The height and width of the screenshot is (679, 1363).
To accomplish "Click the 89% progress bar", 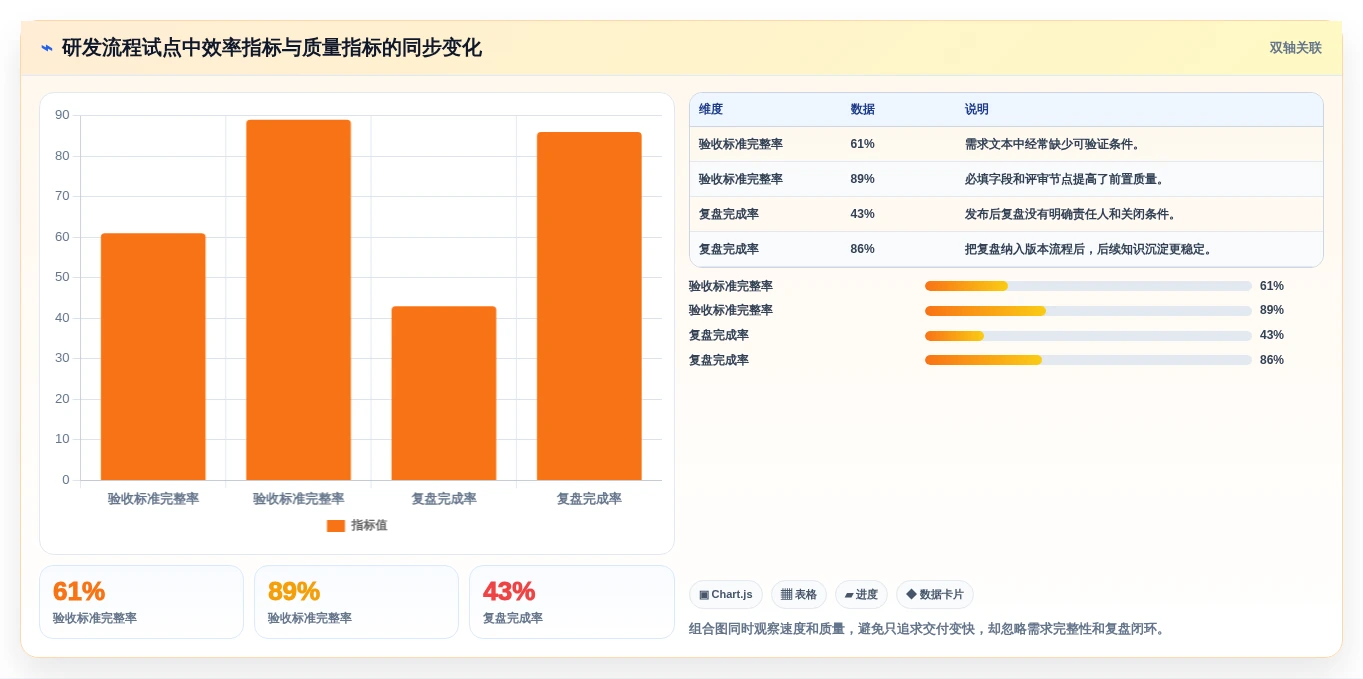I will point(1088,311).
